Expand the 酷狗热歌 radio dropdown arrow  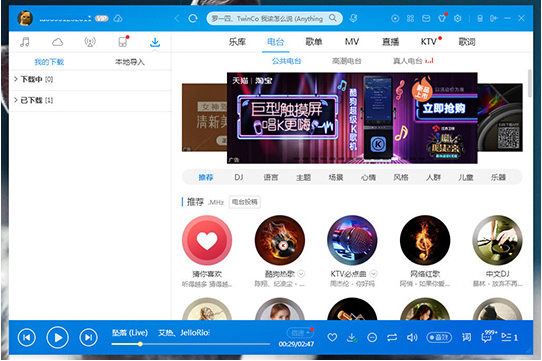pos(301,274)
